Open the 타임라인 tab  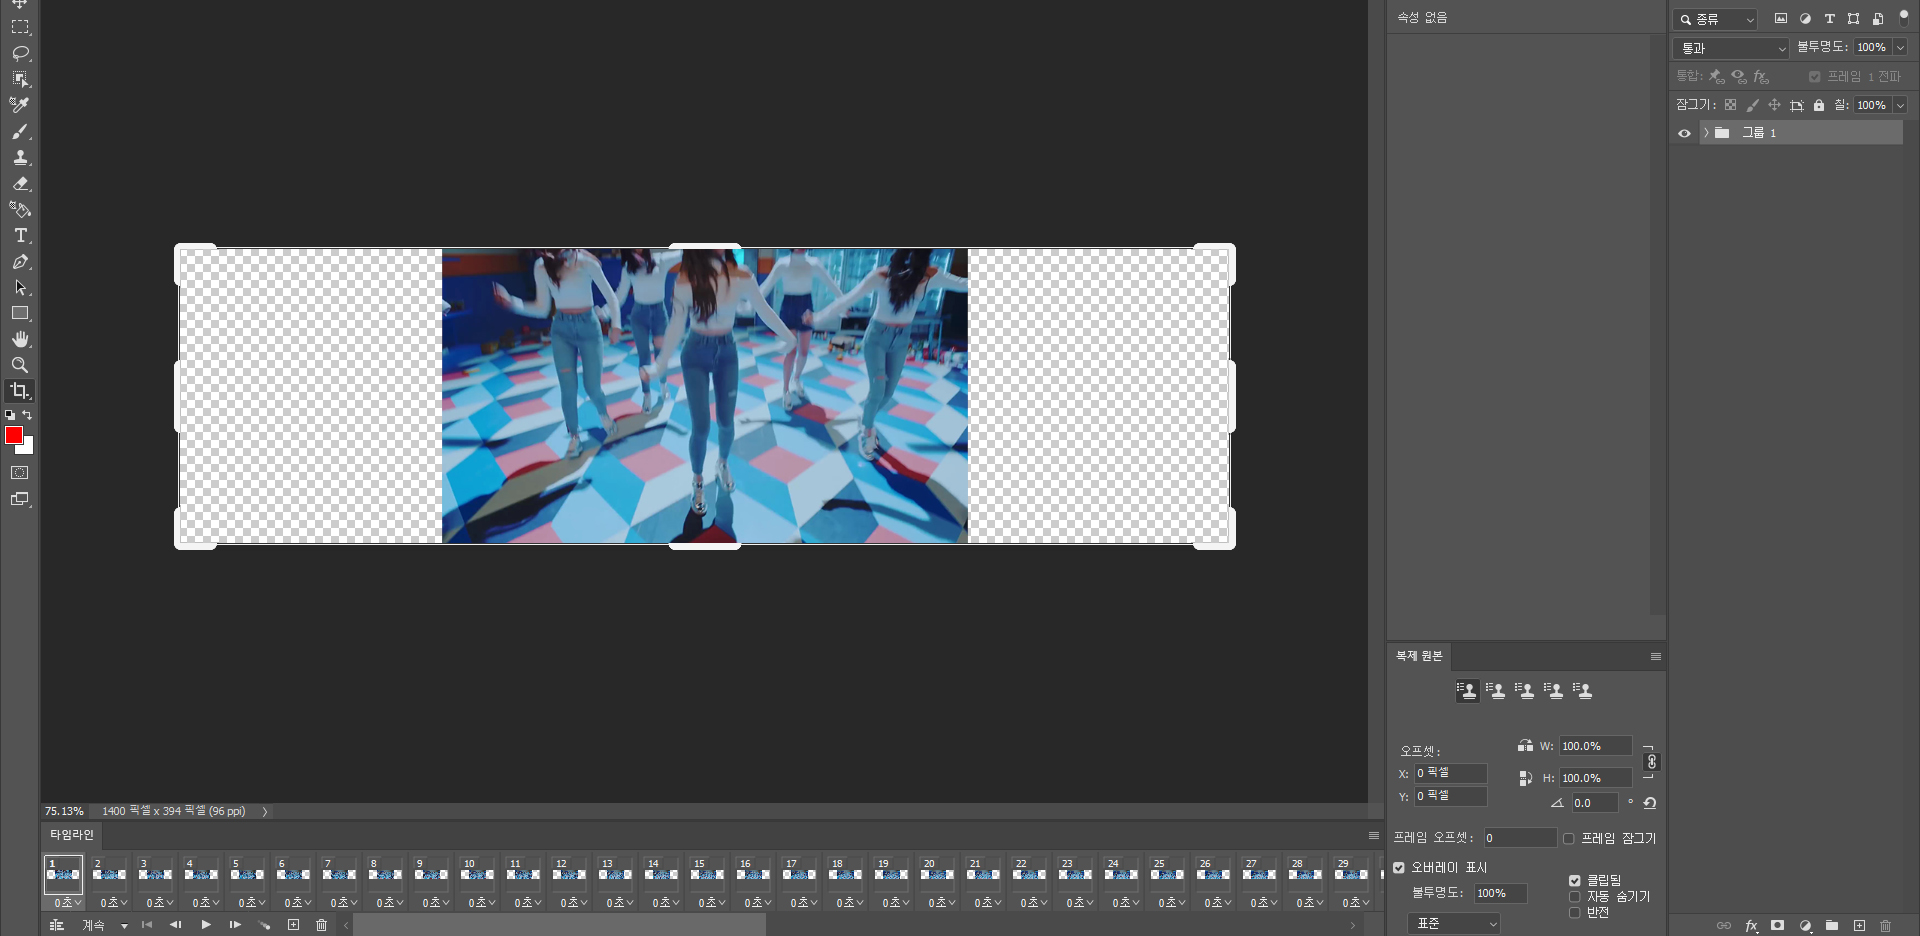click(72, 835)
